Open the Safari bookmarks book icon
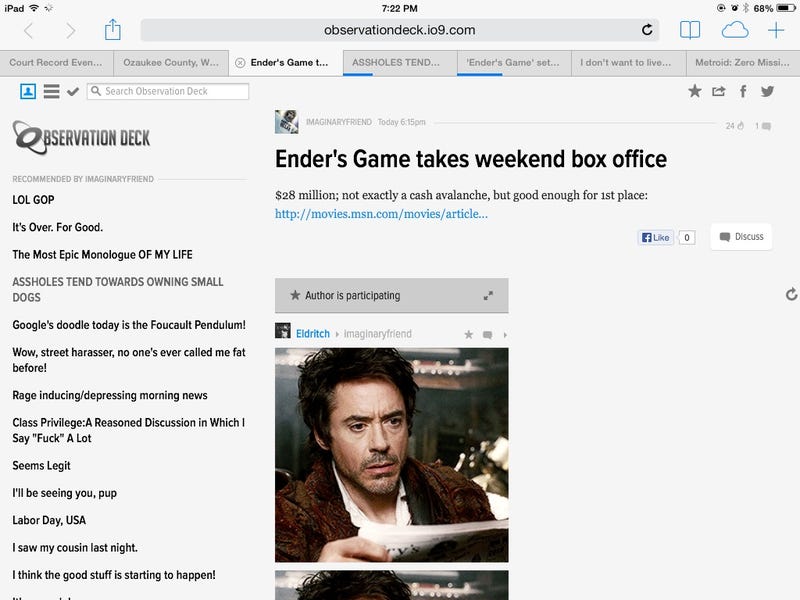The width and height of the screenshot is (800, 600). coord(690,30)
